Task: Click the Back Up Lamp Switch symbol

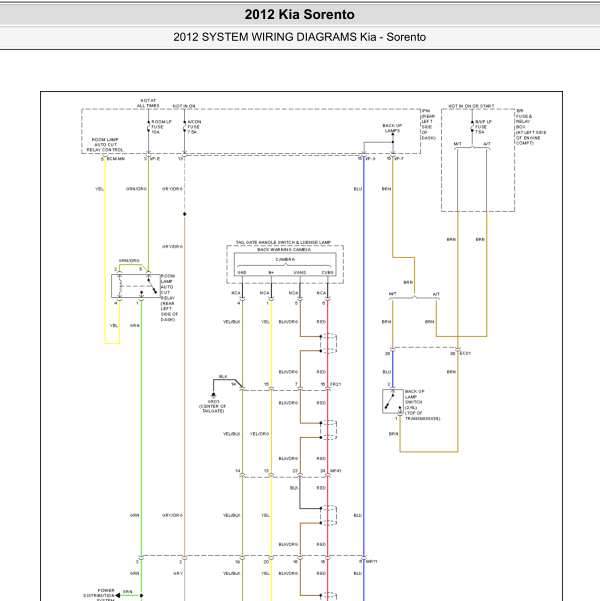Action: pos(392,401)
